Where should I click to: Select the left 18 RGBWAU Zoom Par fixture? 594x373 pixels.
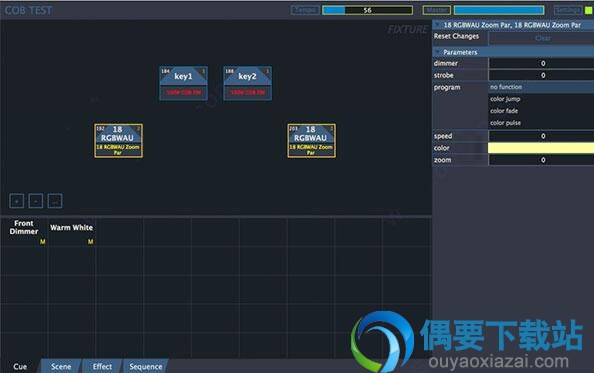[119, 140]
